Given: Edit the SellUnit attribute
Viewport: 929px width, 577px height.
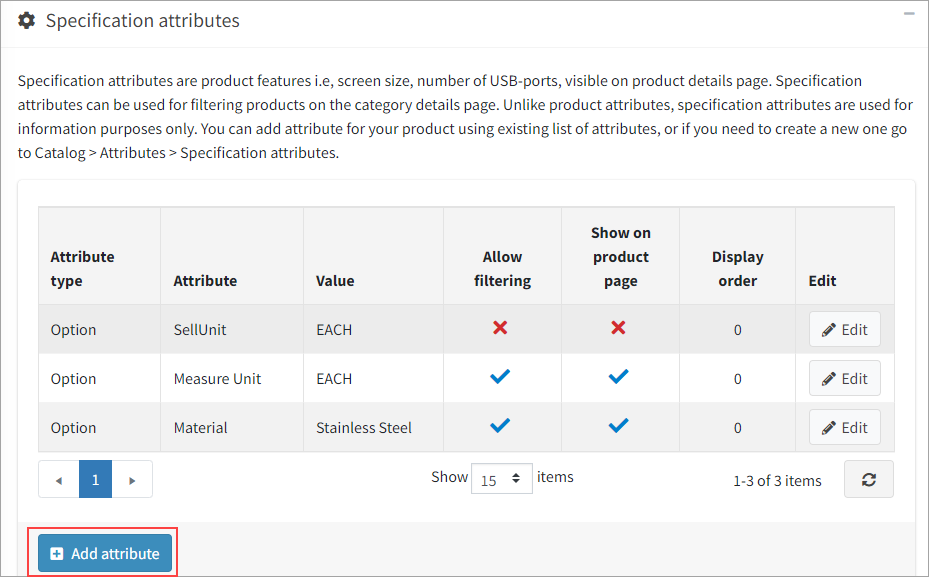Looking at the screenshot, I should [x=844, y=330].
